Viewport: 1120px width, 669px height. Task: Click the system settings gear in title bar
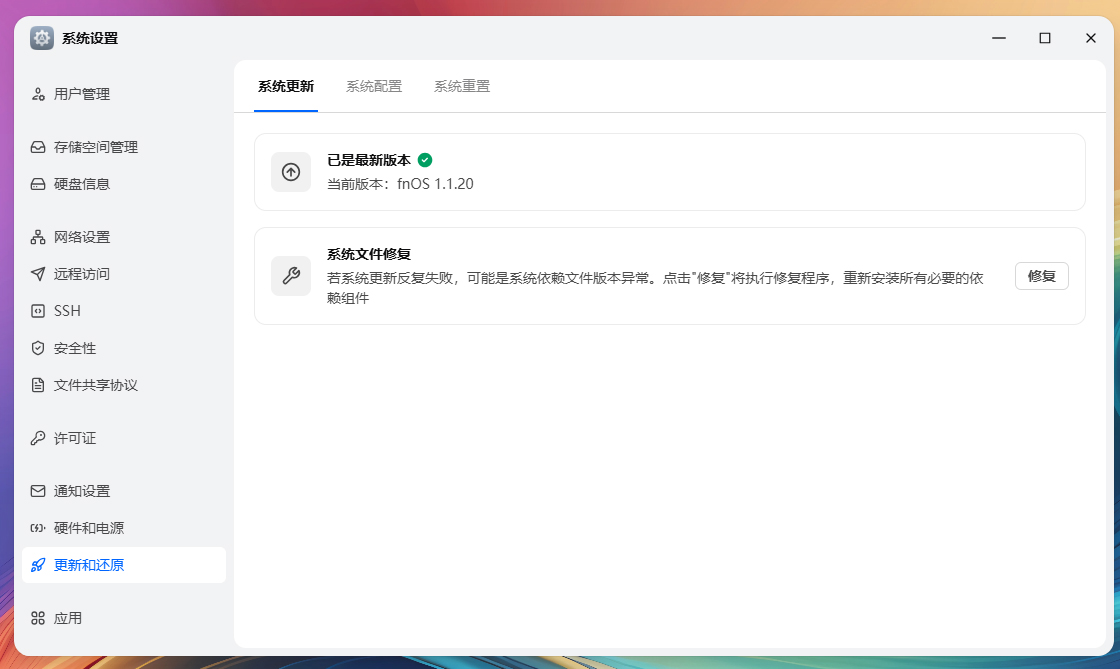(x=41, y=38)
